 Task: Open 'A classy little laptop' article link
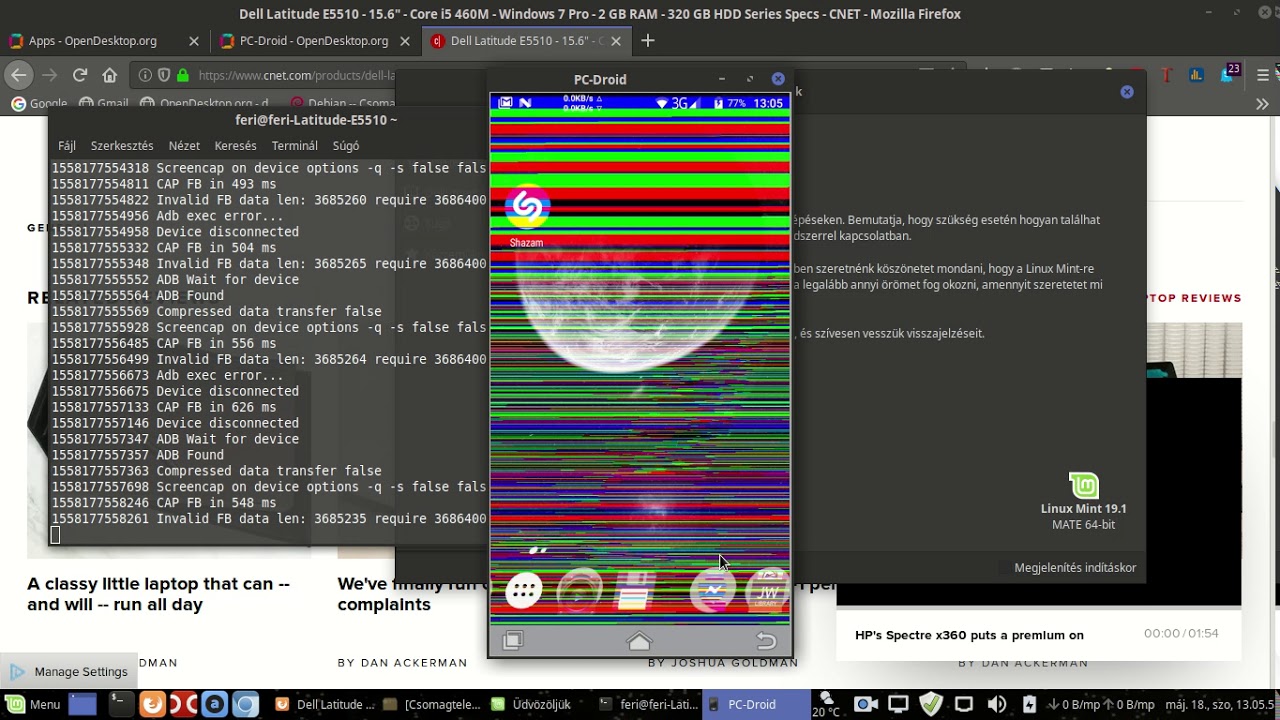[158, 594]
